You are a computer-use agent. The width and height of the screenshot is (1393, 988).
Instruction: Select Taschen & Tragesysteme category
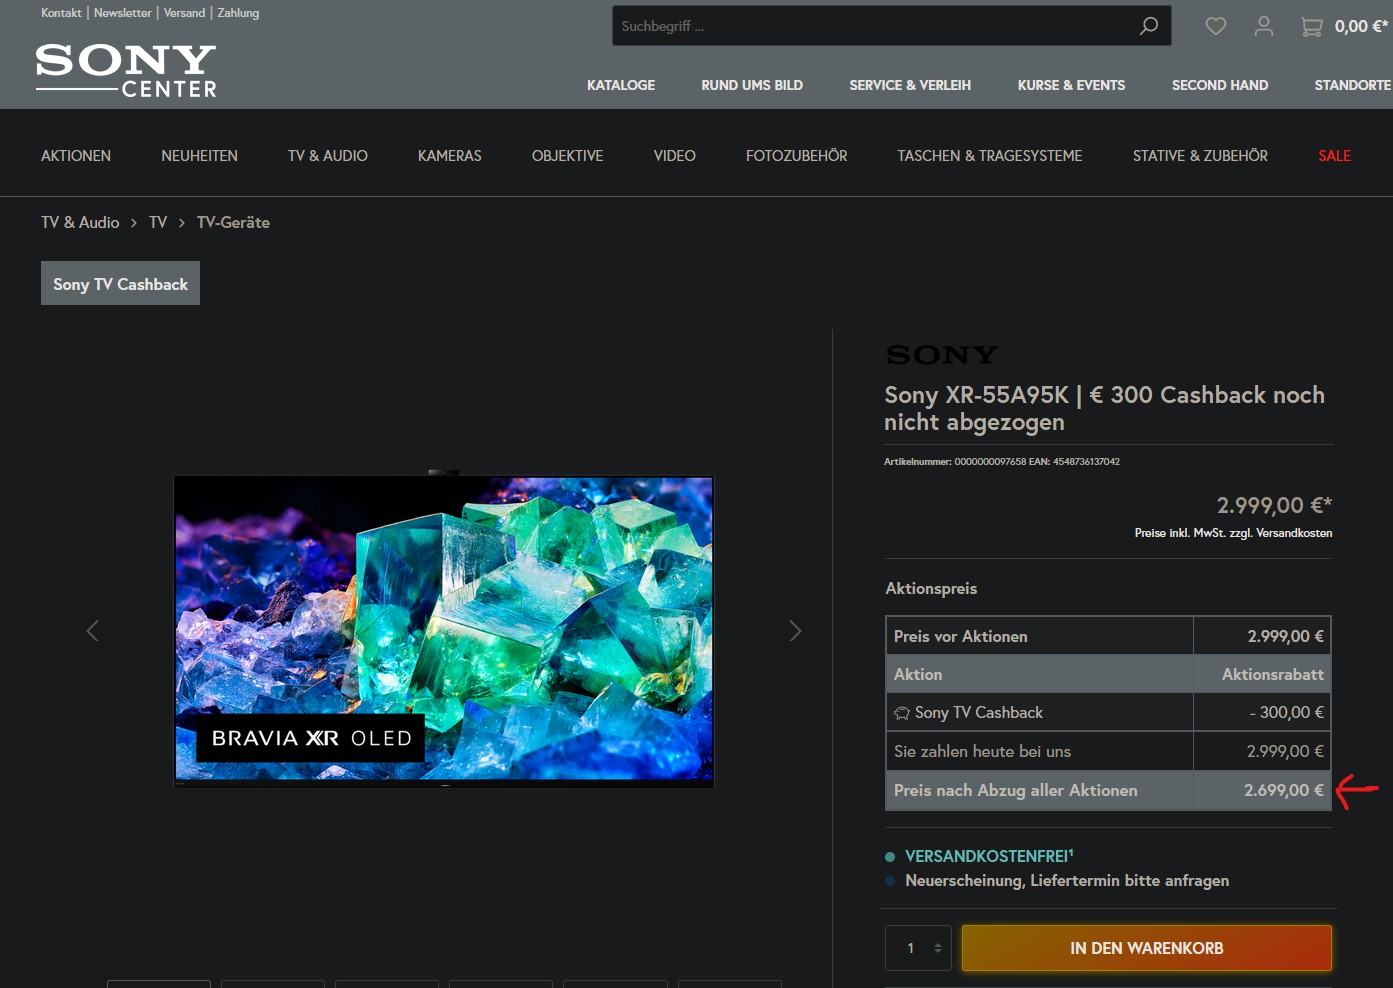(x=990, y=156)
